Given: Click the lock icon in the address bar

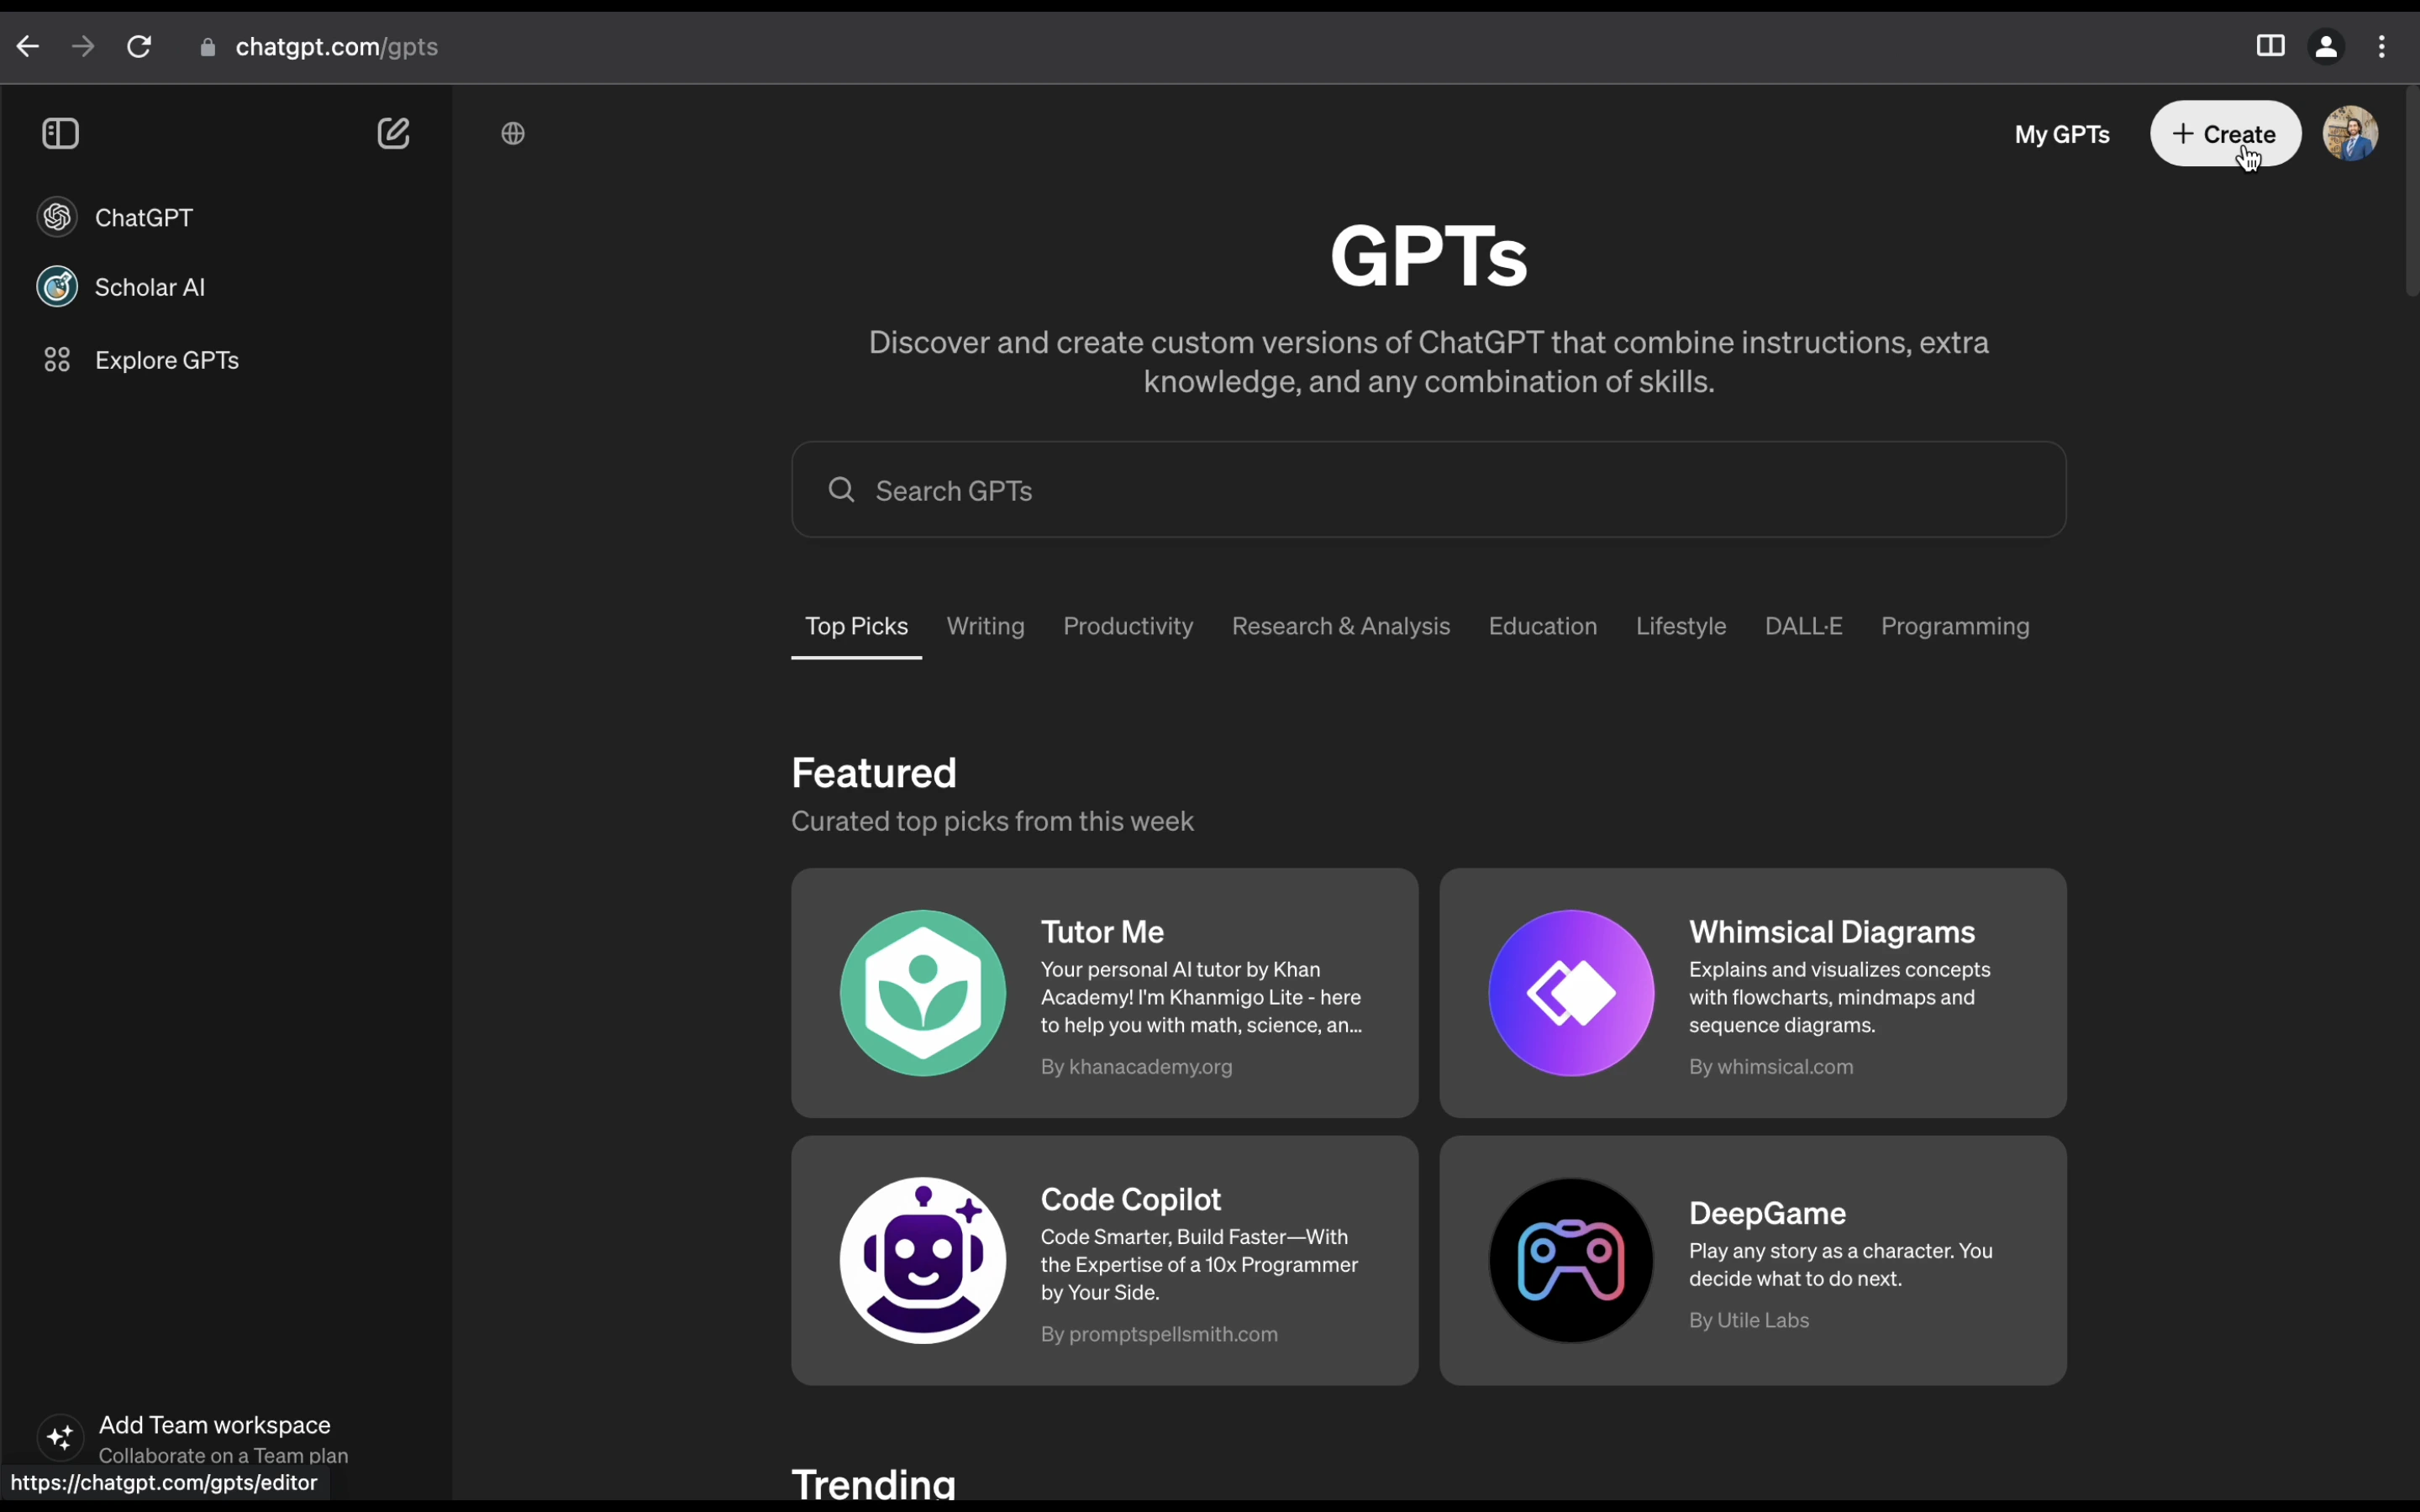Looking at the screenshot, I should [x=208, y=47].
